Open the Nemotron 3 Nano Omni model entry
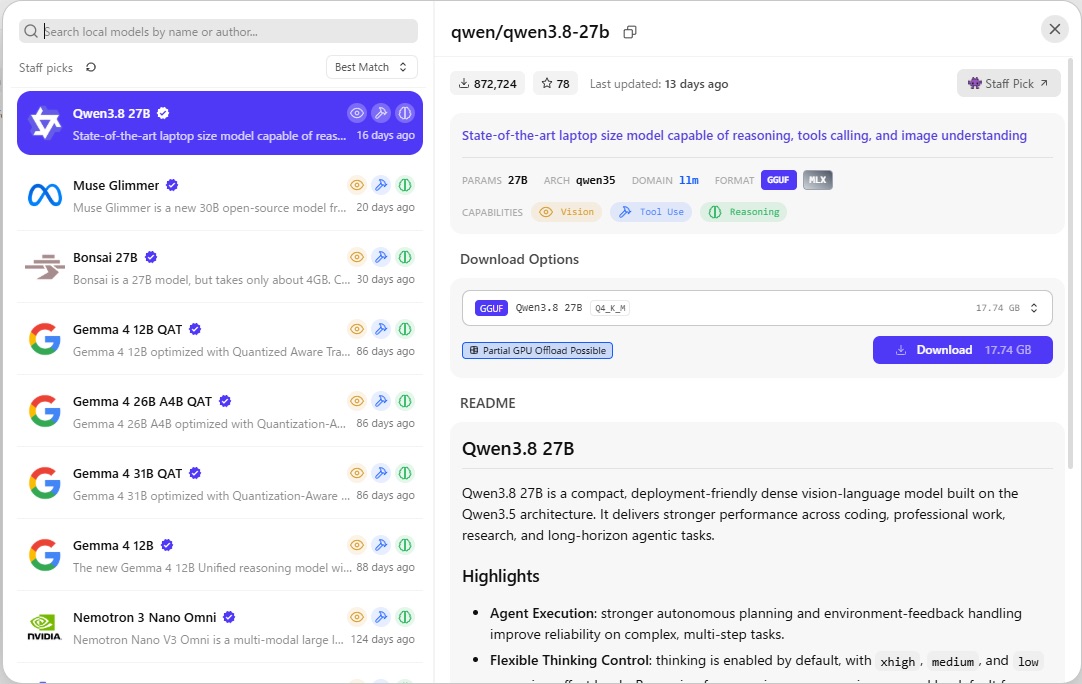 pos(220,627)
